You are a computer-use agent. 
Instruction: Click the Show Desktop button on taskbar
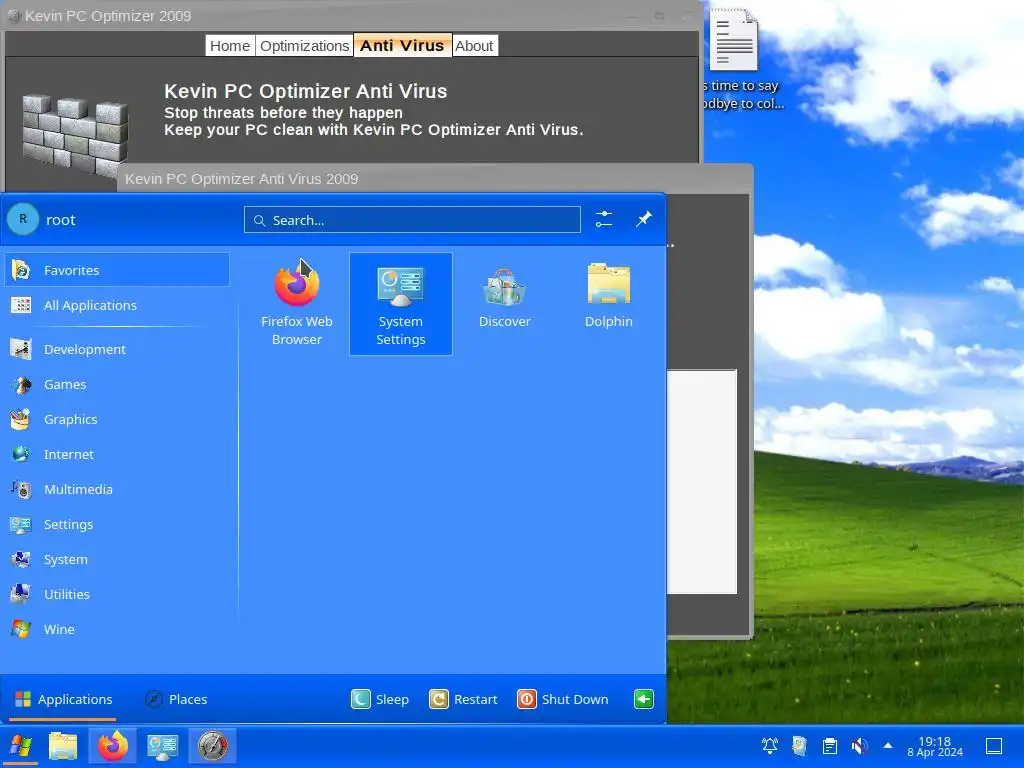pos(994,745)
